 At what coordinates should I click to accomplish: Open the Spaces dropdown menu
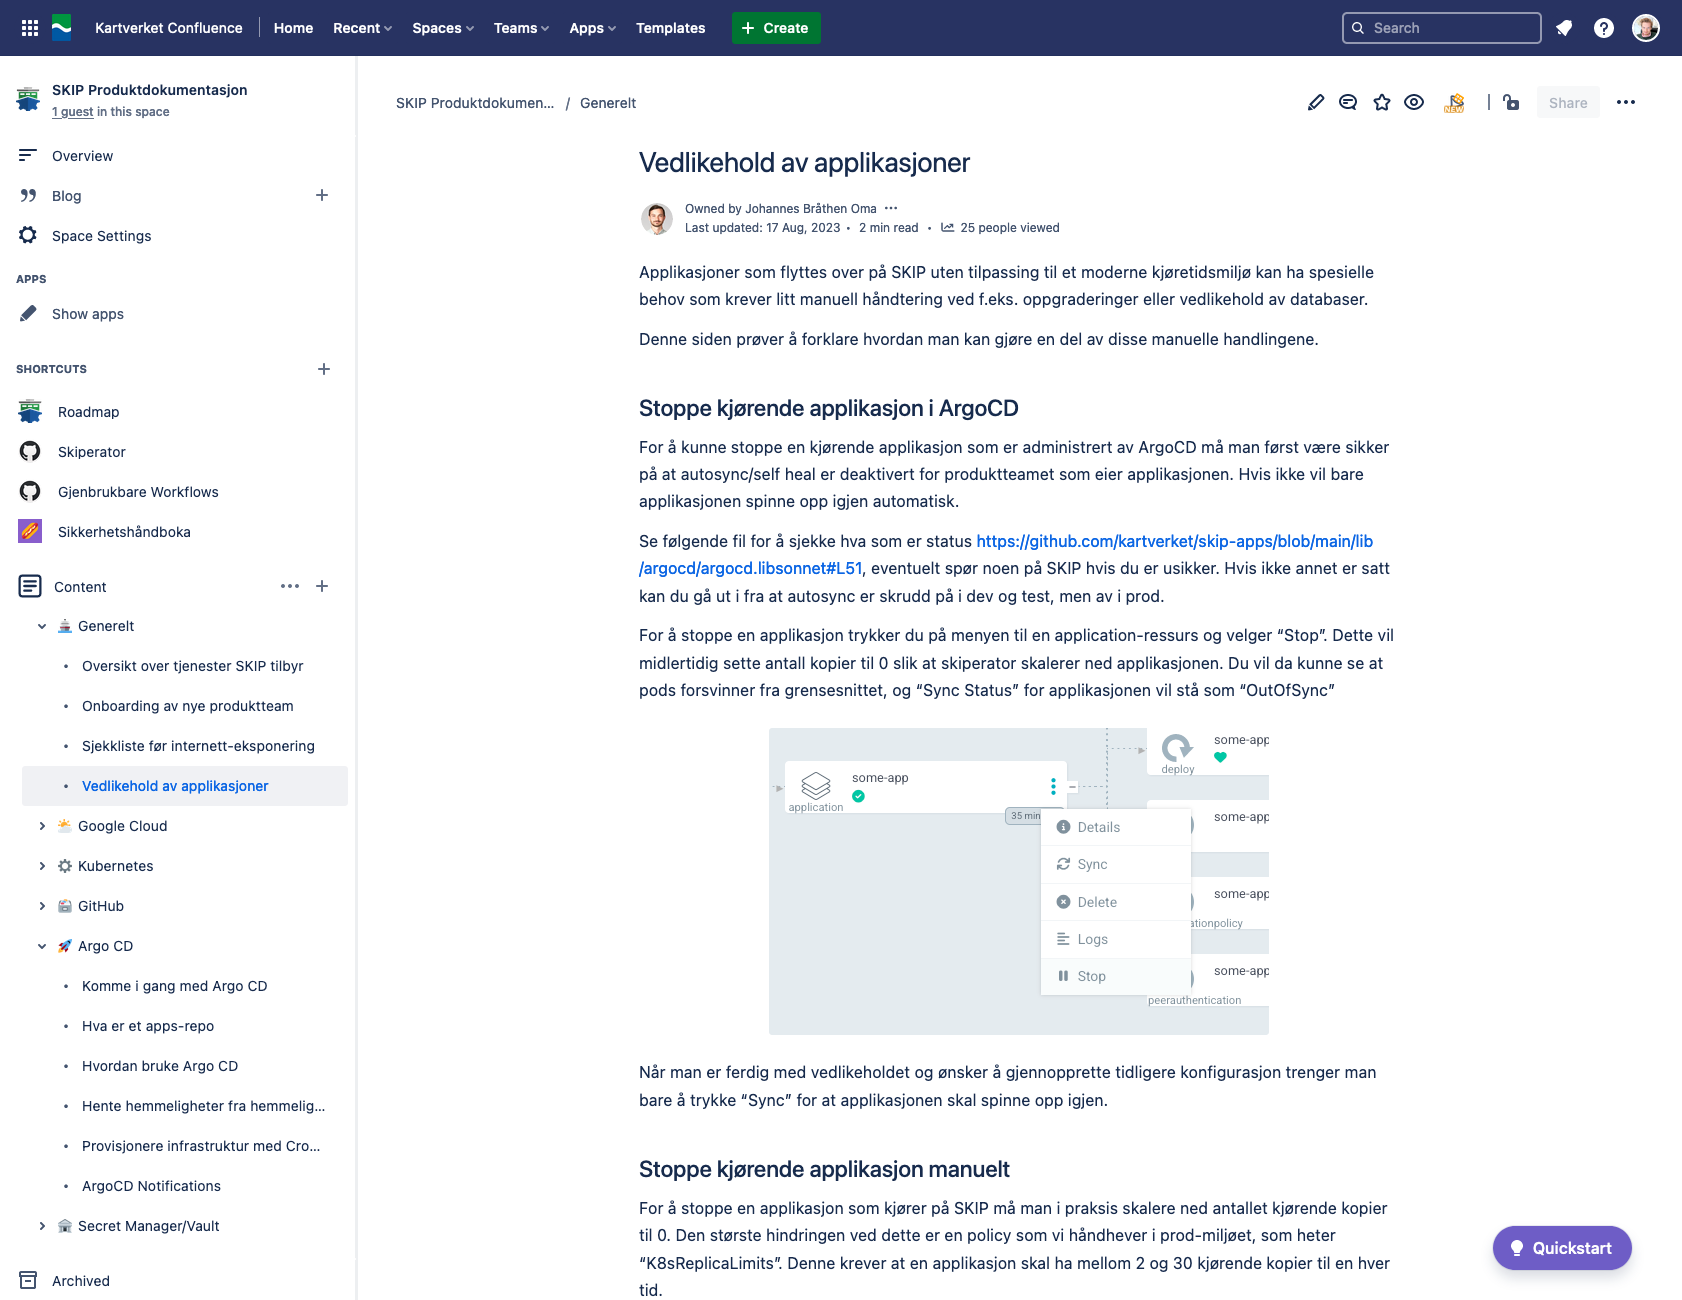[x=443, y=28]
